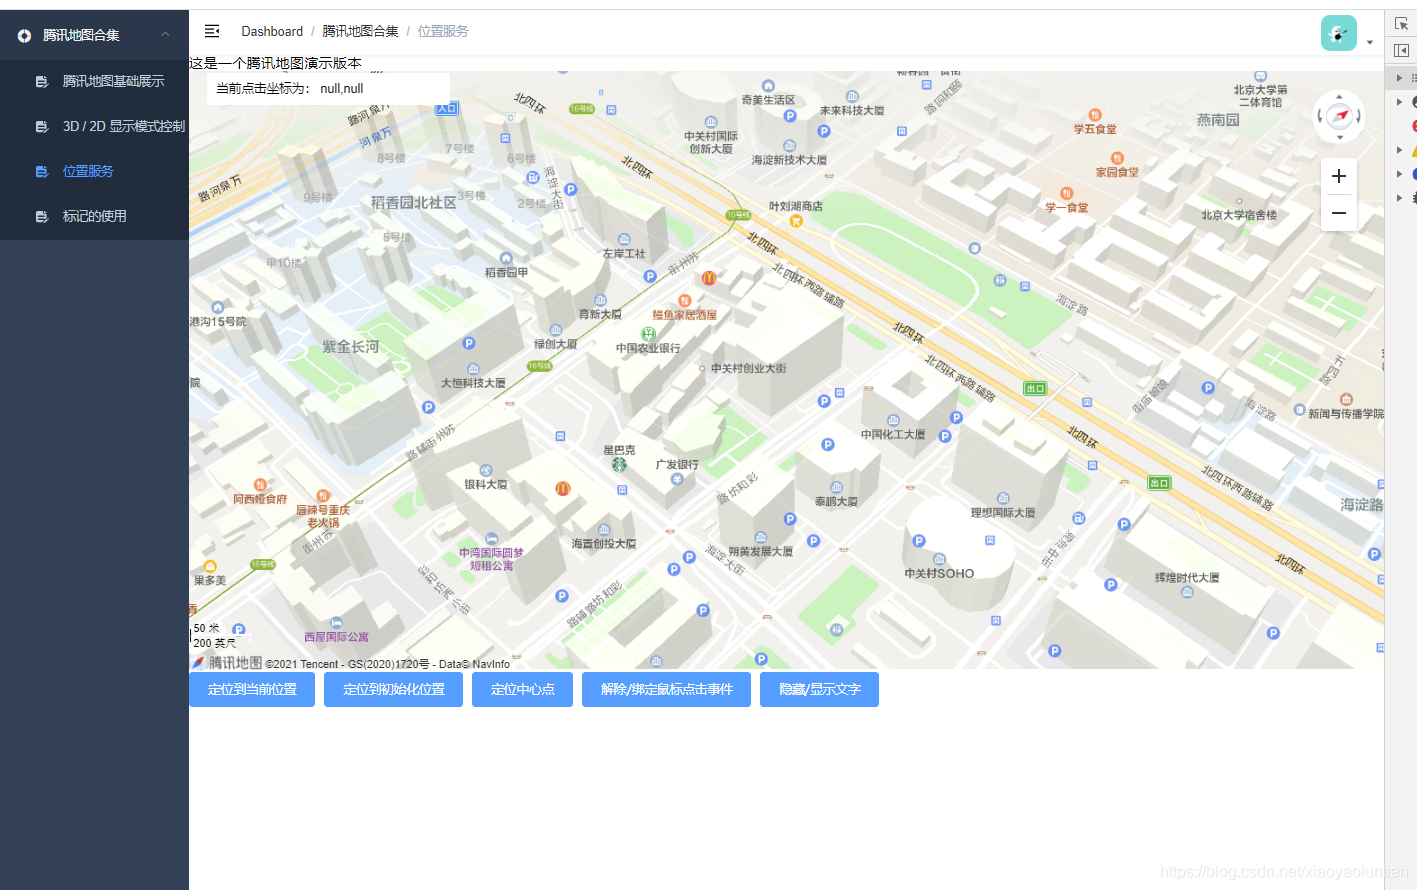Viewport: 1417px width, 890px height.
Task: Click the 腾讯地图 logo at map bottom
Action: [228, 662]
